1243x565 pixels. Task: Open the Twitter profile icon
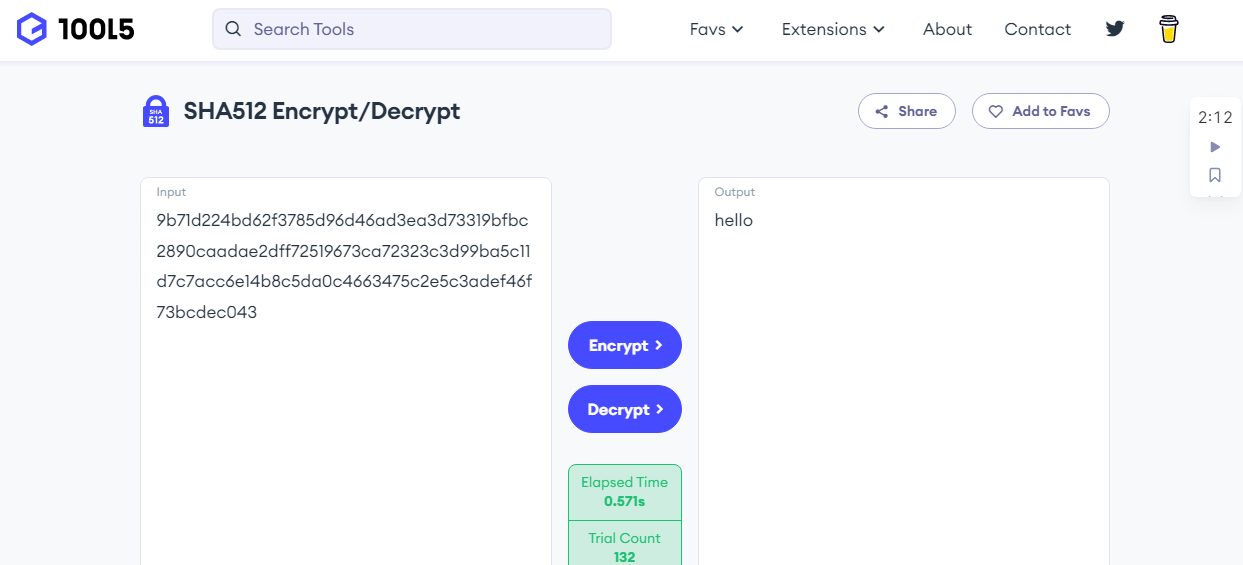[x=1115, y=29]
